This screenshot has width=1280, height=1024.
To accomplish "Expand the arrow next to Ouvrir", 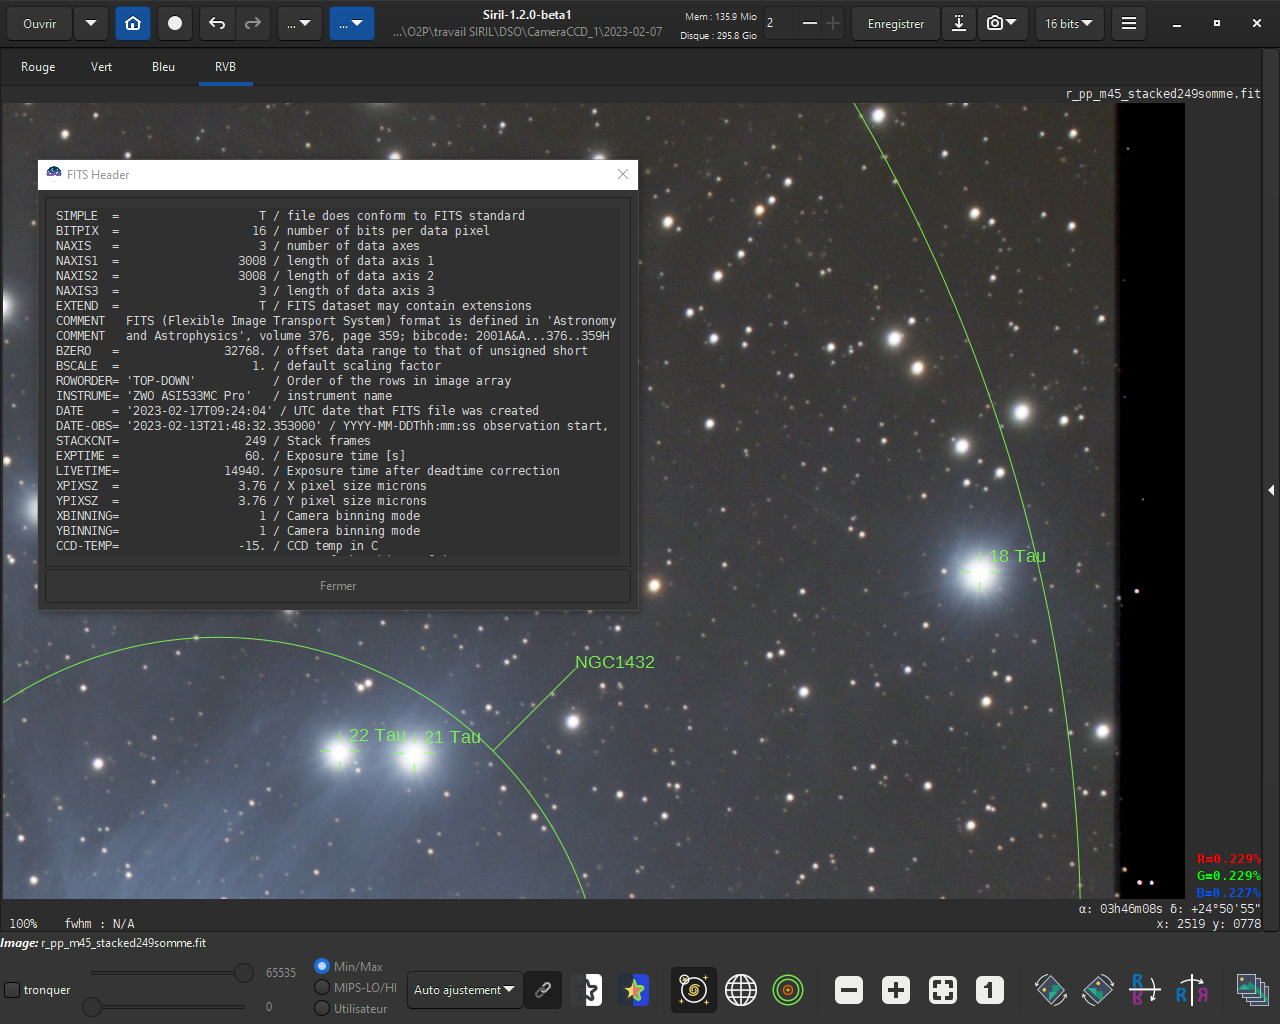I will pyautogui.click(x=91, y=23).
